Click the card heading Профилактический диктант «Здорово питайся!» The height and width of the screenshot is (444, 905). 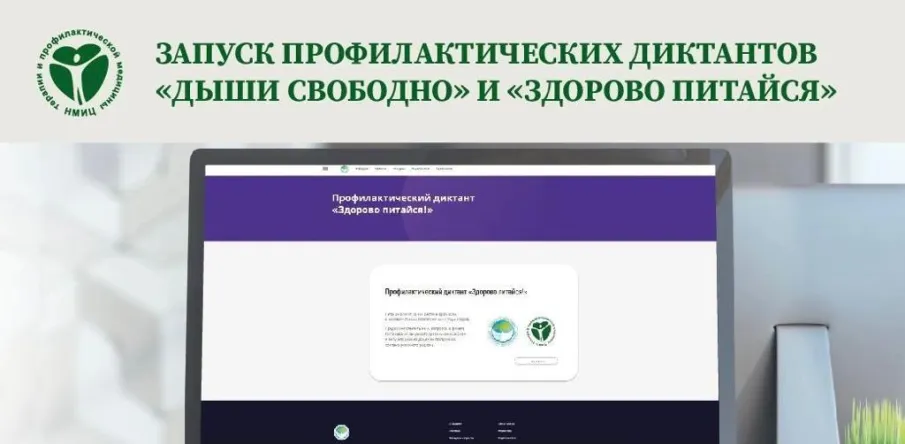click(x=456, y=292)
